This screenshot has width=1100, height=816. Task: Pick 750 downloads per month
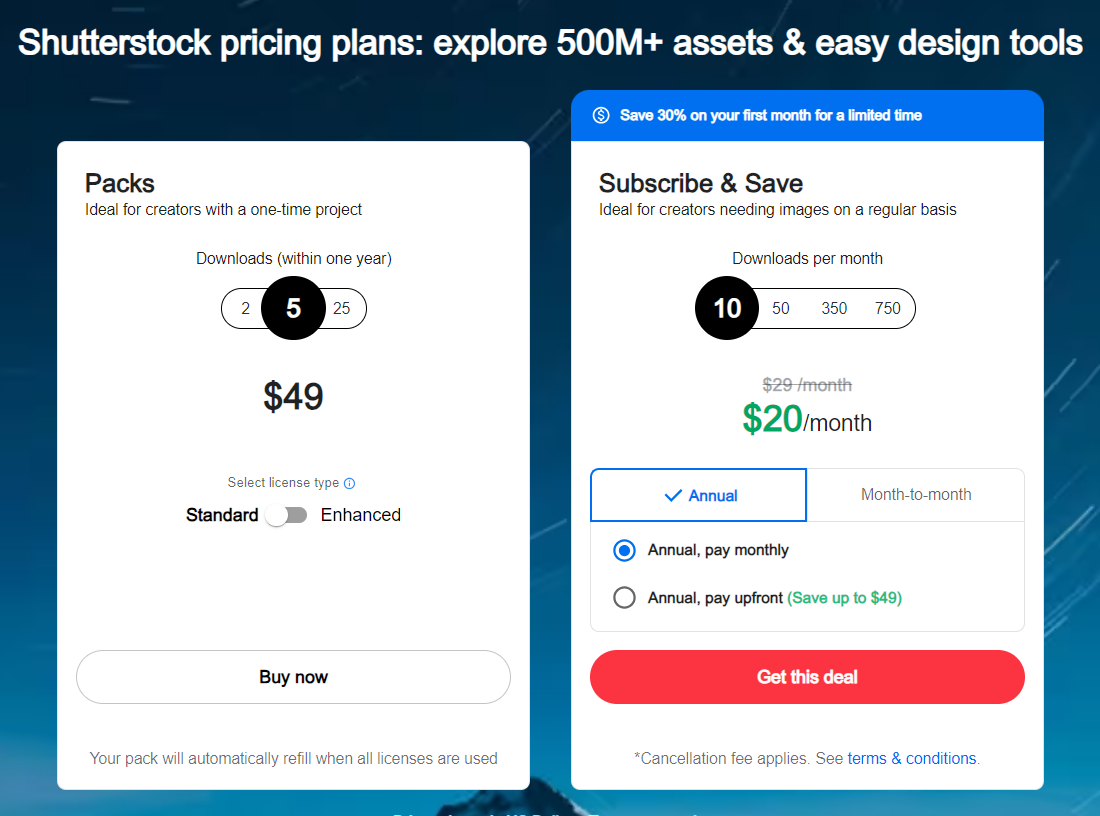[x=887, y=309]
